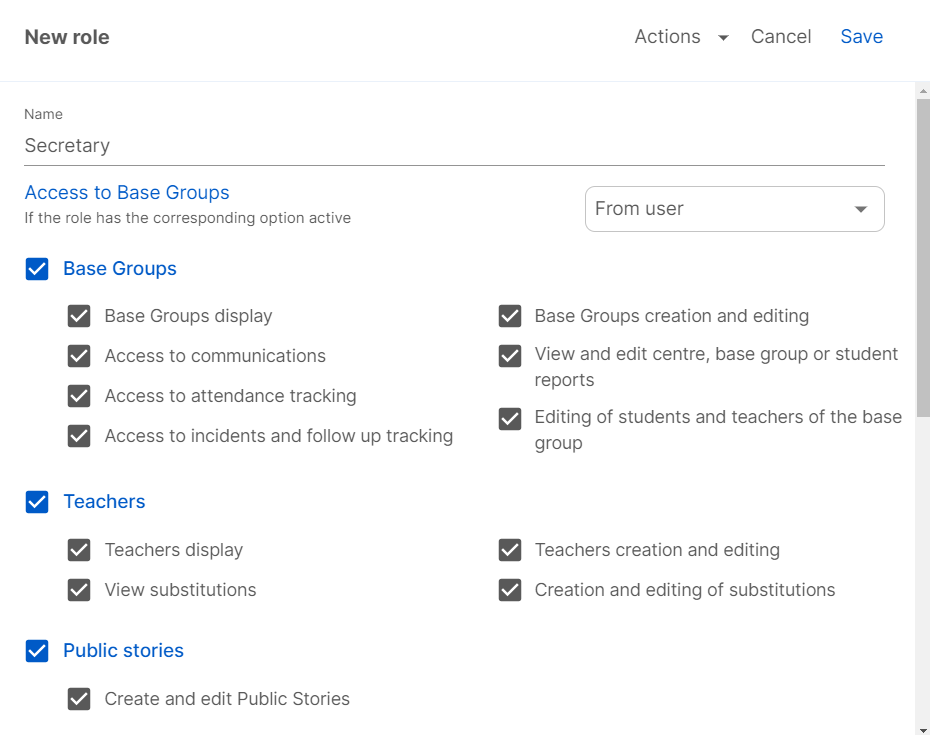Toggle Base Groups creation and editing

(x=510, y=316)
